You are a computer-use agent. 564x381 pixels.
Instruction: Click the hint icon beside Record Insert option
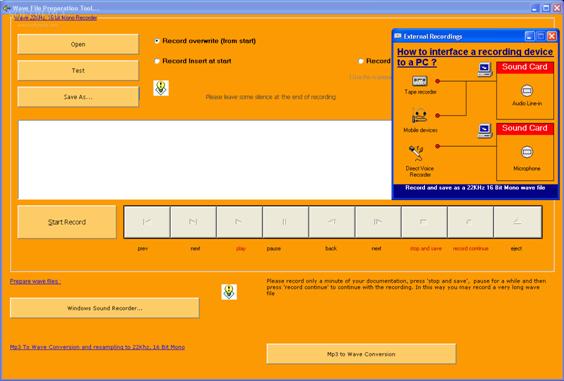pyautogui.click(x=161, y=88)
